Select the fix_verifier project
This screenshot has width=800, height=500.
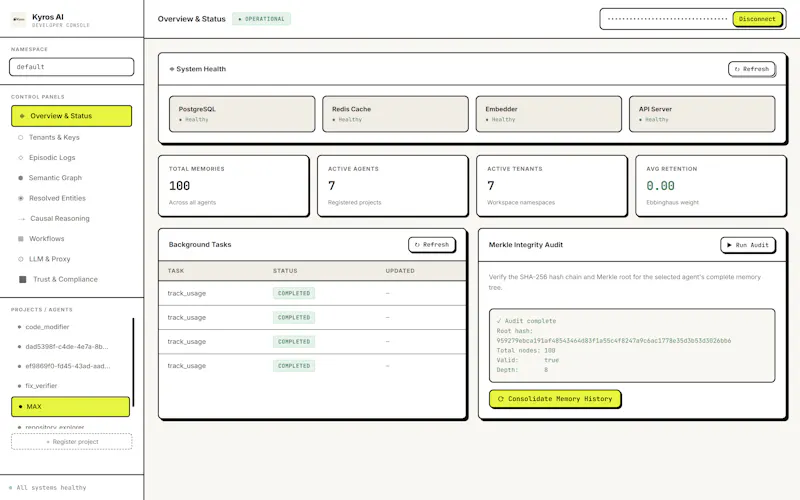pos(70,386)
